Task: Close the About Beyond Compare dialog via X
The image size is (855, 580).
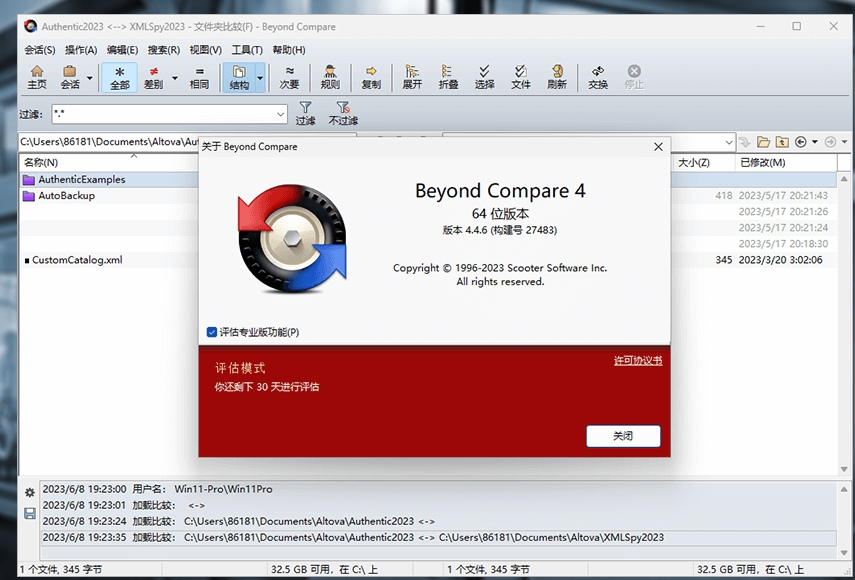Action: (x=658, y=147)
